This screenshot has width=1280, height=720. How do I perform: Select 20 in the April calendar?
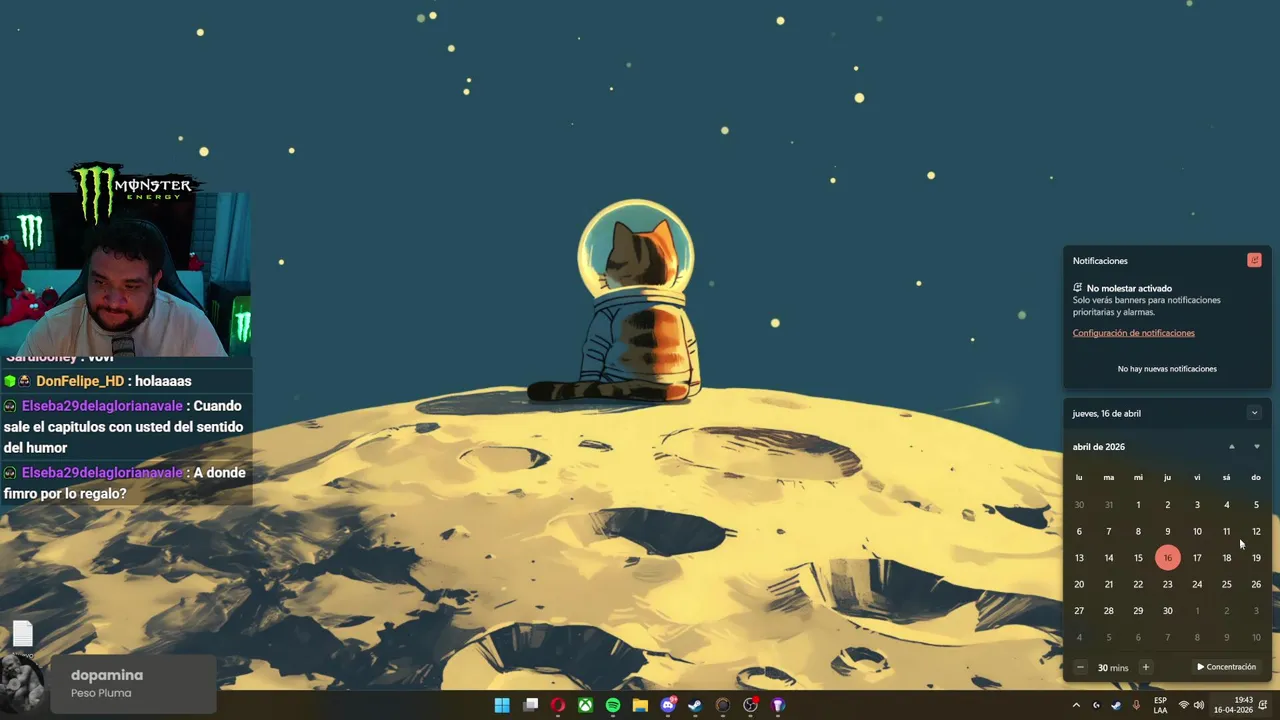tap(1079, 584)
